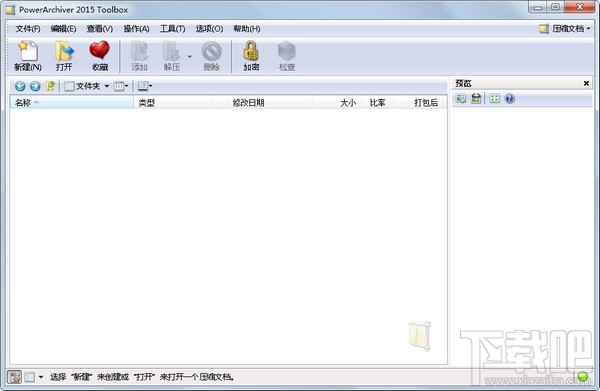Toggle the 文件夹 folders pane button
The width and height of the screenshot is (600, 391).
82,86
